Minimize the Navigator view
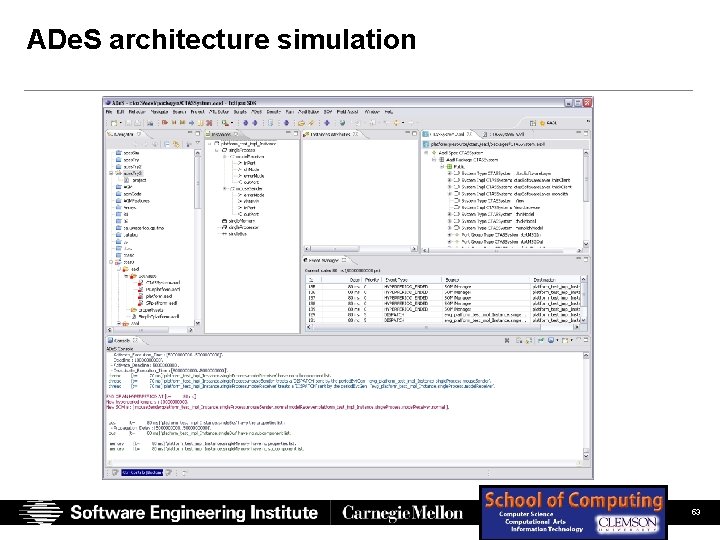The image size is (720, 540). point(190,133)
